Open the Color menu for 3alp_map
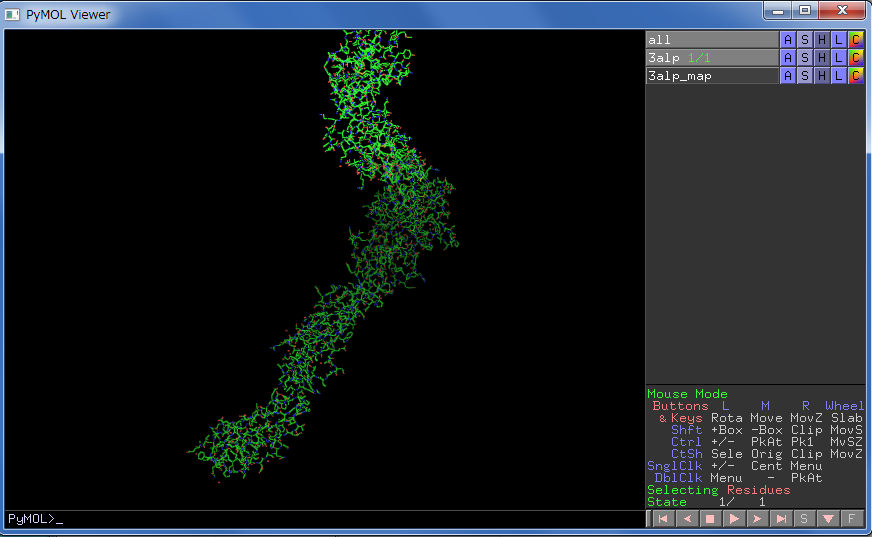 pos(855,76)
